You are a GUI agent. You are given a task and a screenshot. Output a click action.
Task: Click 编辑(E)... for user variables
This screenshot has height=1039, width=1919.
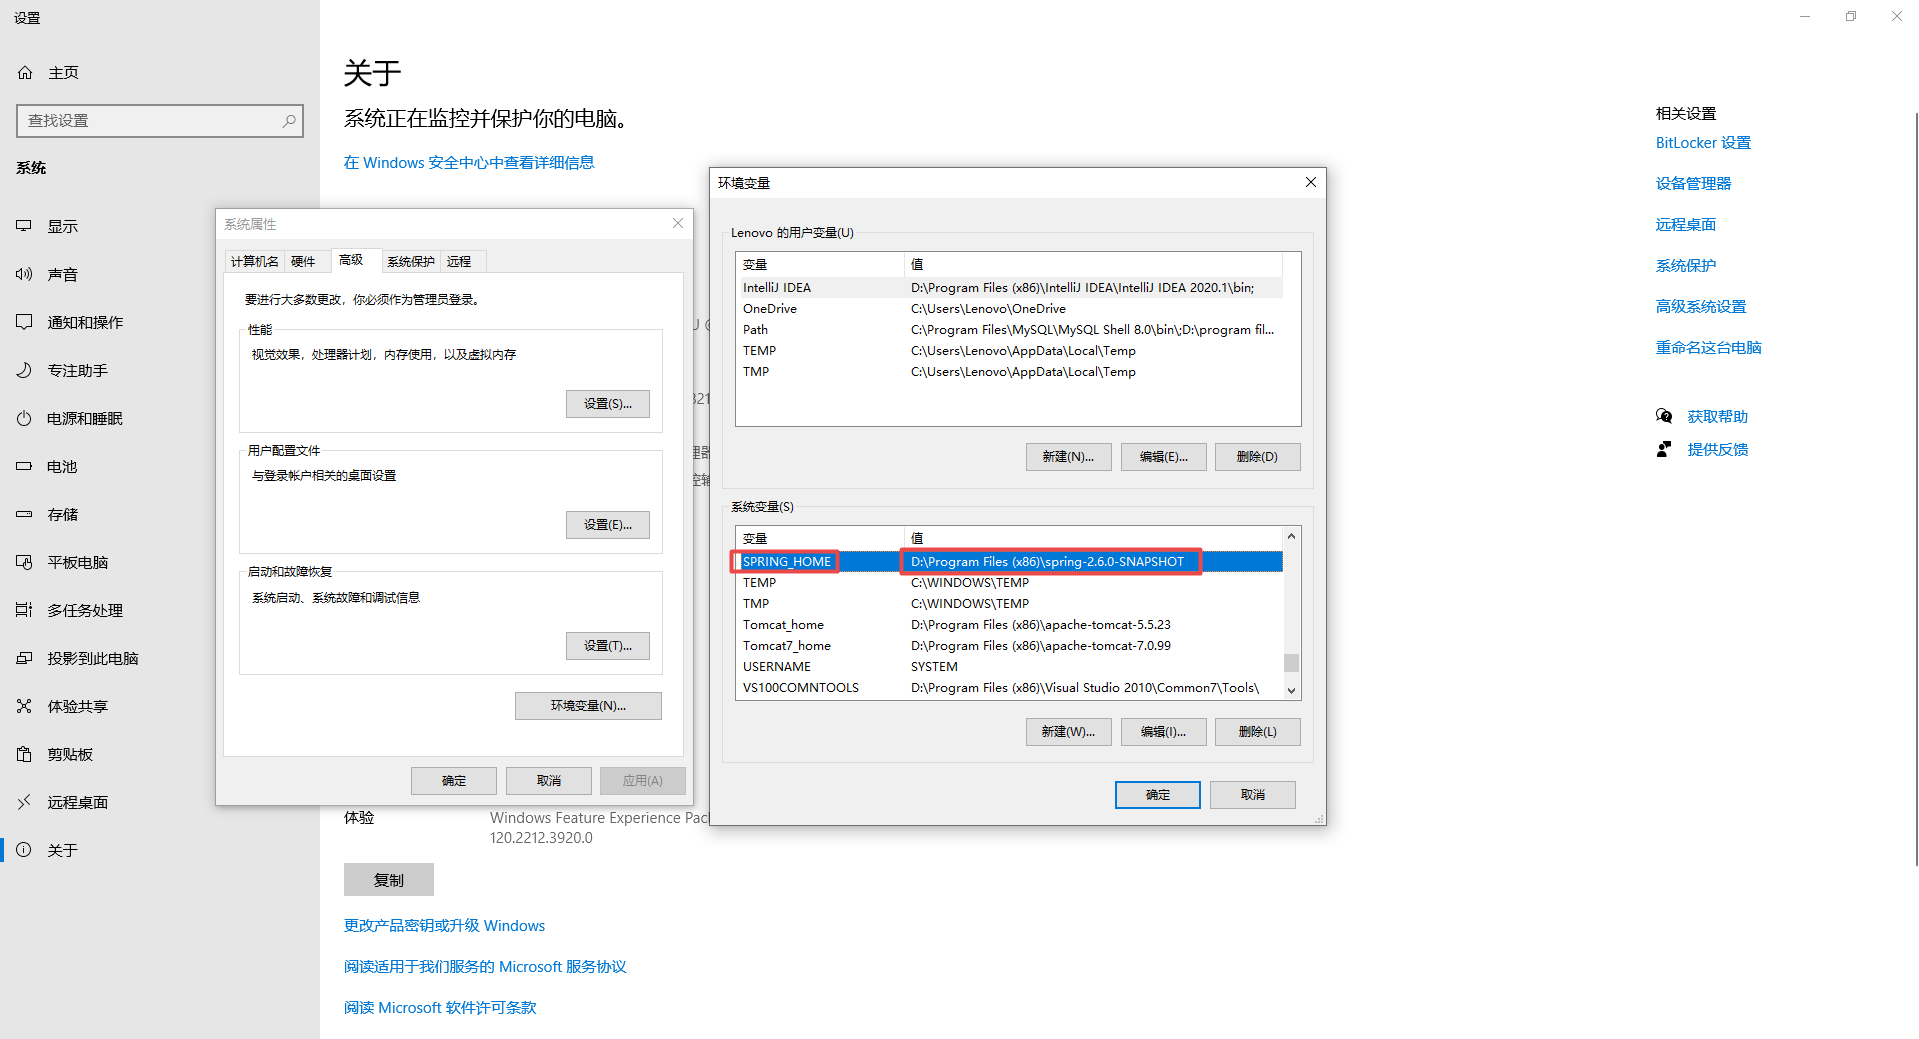click(x=1164, y=457)
